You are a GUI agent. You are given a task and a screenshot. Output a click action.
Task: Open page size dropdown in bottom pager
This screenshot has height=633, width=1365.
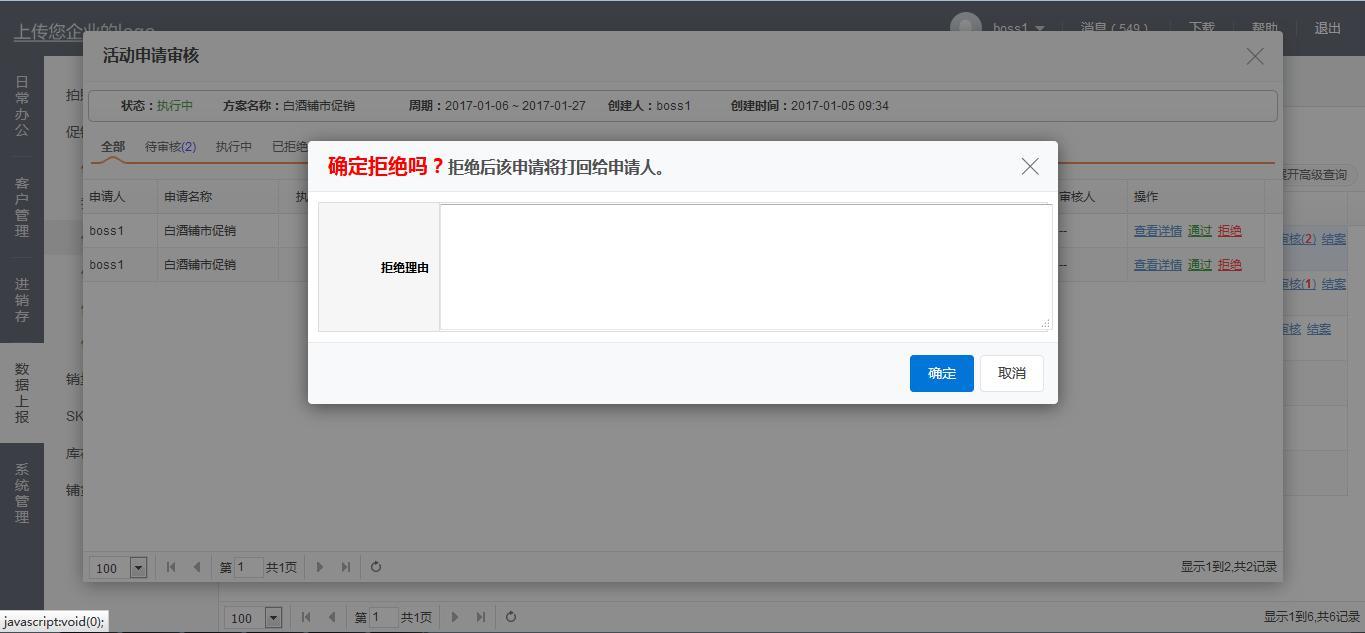[273, 618]
